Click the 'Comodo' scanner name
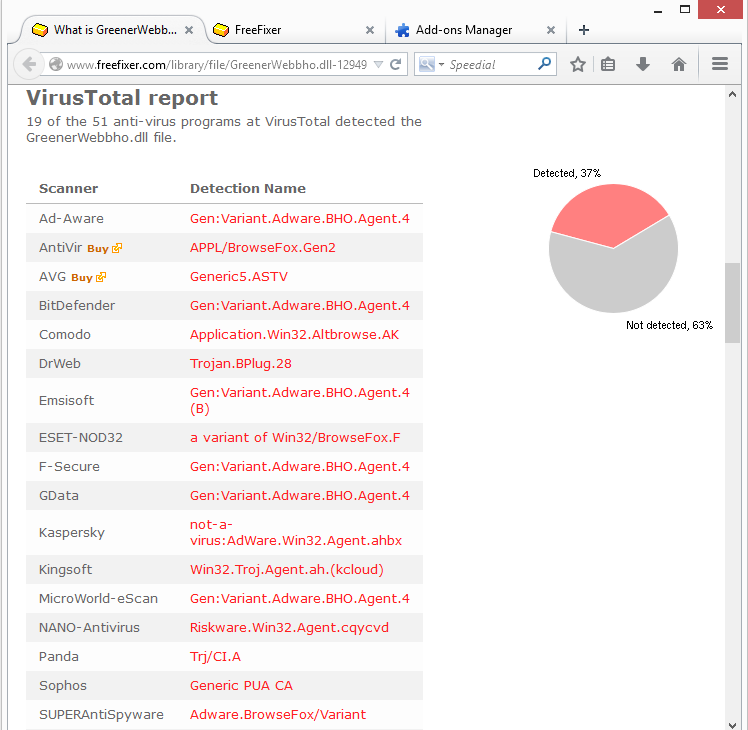The height and width of the screenshot is (730, 748). [65, 334]
